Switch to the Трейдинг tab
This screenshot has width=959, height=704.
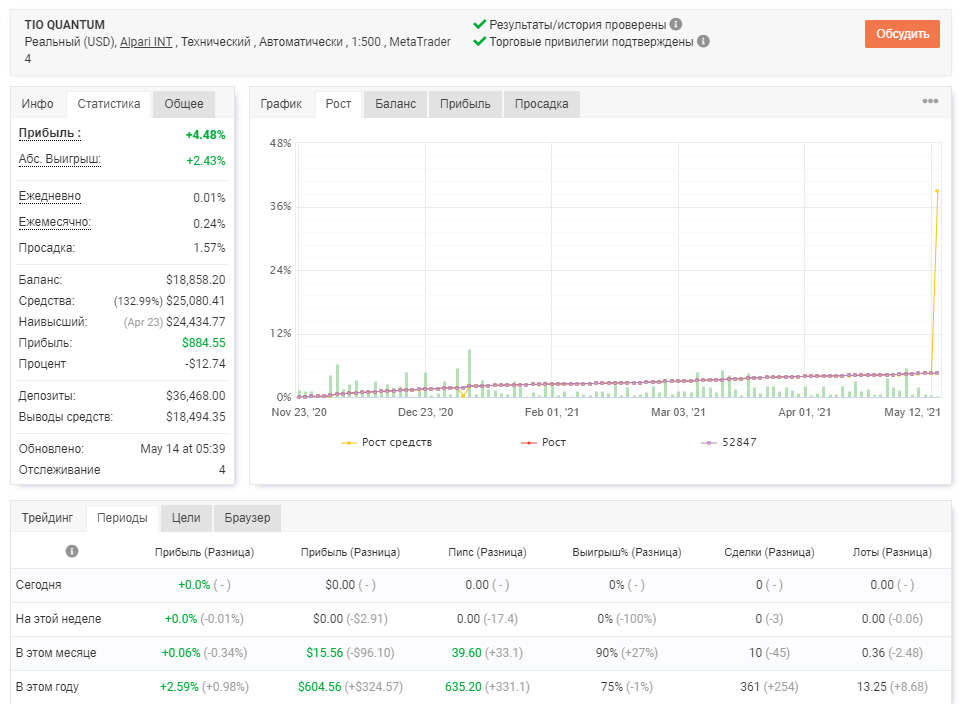pyautogui.click(x=47, y=517)
